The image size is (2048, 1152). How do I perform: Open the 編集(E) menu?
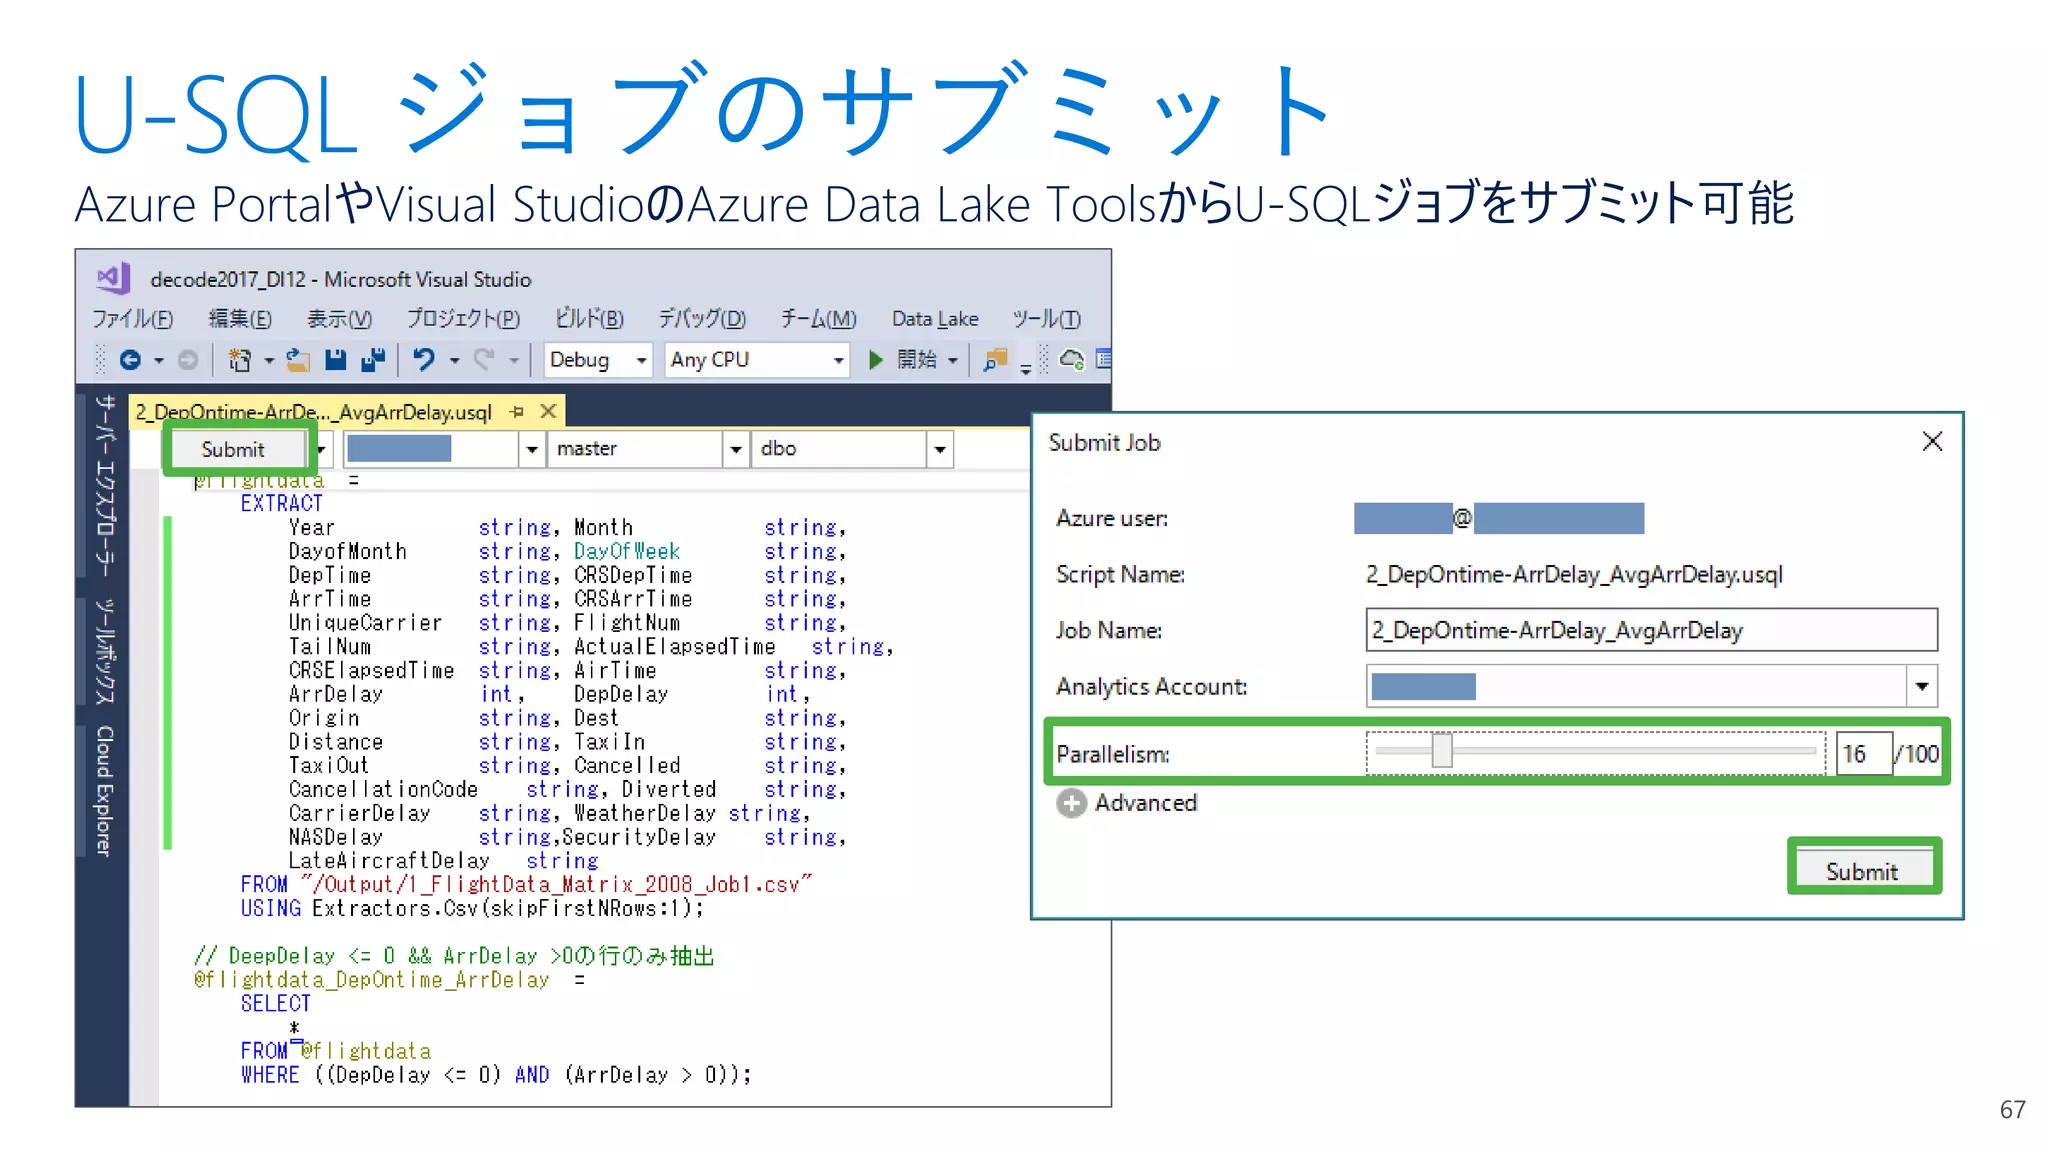click(240, 318)
